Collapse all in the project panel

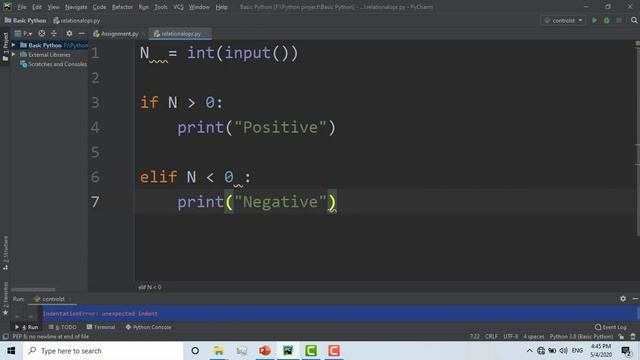pos(53,33)
